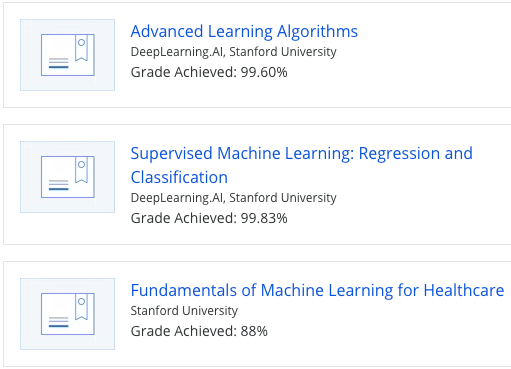Click the text lines on Advanced Learning Algorithms certificate graphic
Image resolution: width=511 pixels, height=369 pixels.
click(59, 63)
